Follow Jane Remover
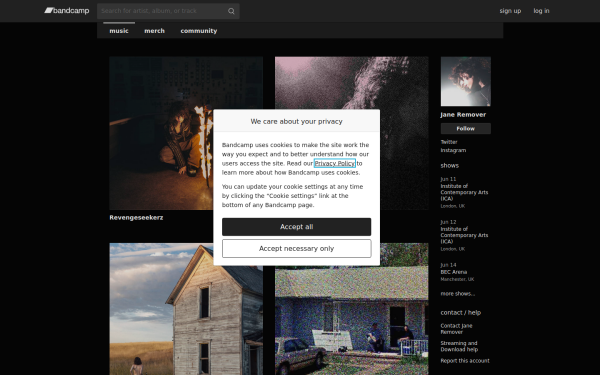This screenshot has height=375, width=600. pyautogui.click(x=466, y=129)
